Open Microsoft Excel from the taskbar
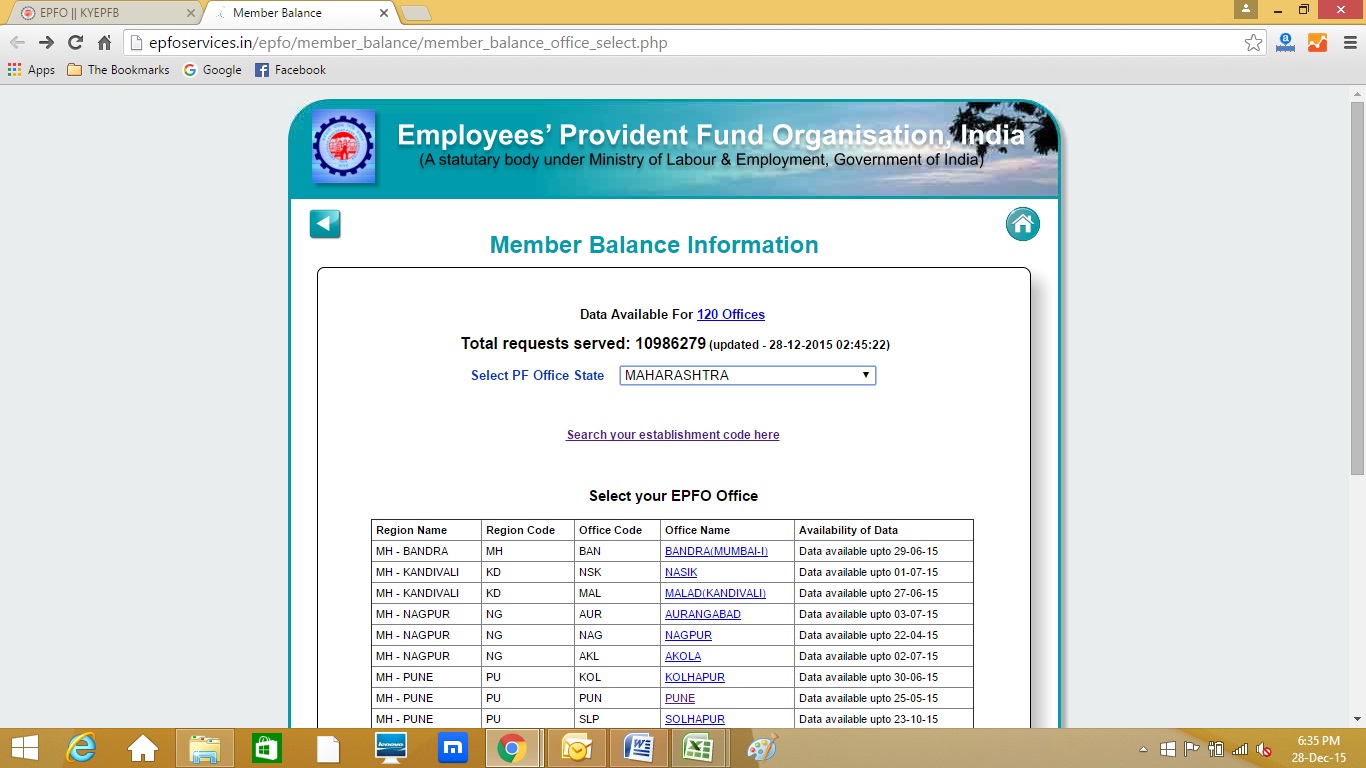 [x=699, y=747]
